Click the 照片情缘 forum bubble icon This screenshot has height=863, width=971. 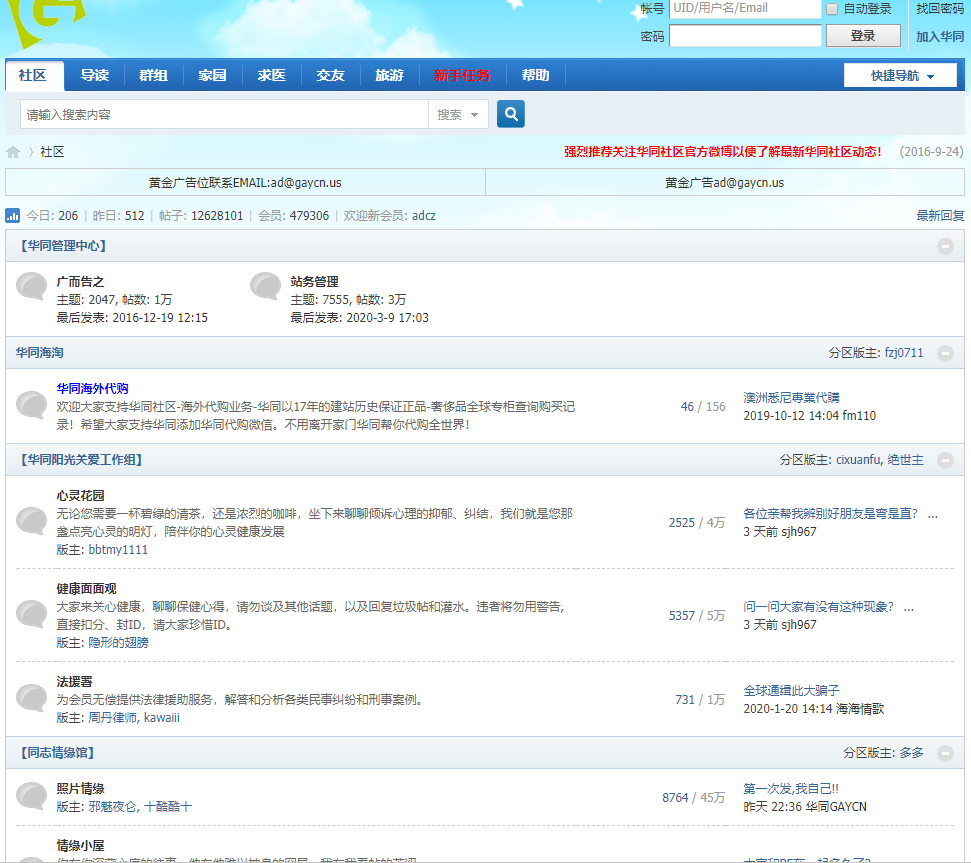pos(32,796)
